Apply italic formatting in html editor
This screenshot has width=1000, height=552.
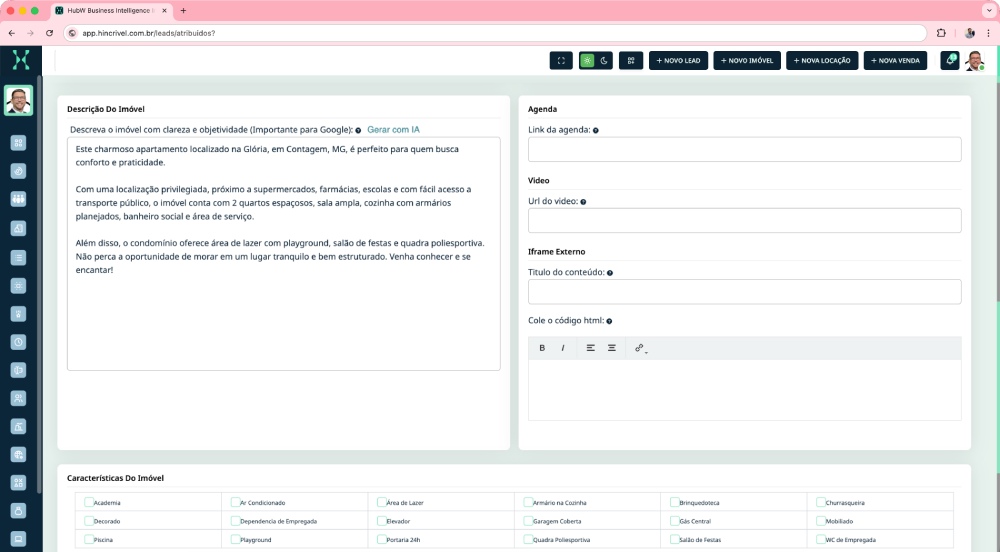tap(563, 348)
